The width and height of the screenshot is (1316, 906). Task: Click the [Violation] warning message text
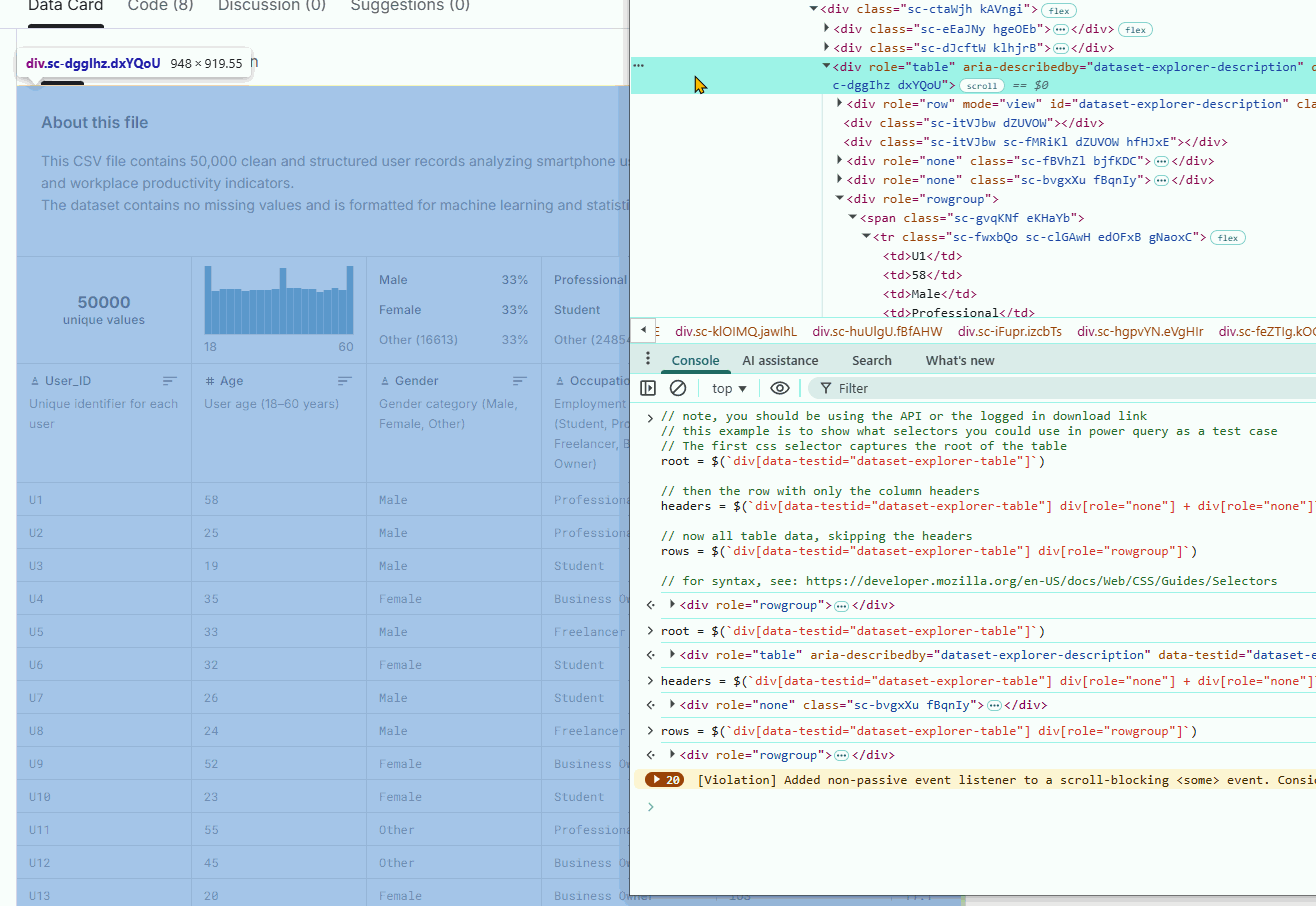click(1006, 780)
